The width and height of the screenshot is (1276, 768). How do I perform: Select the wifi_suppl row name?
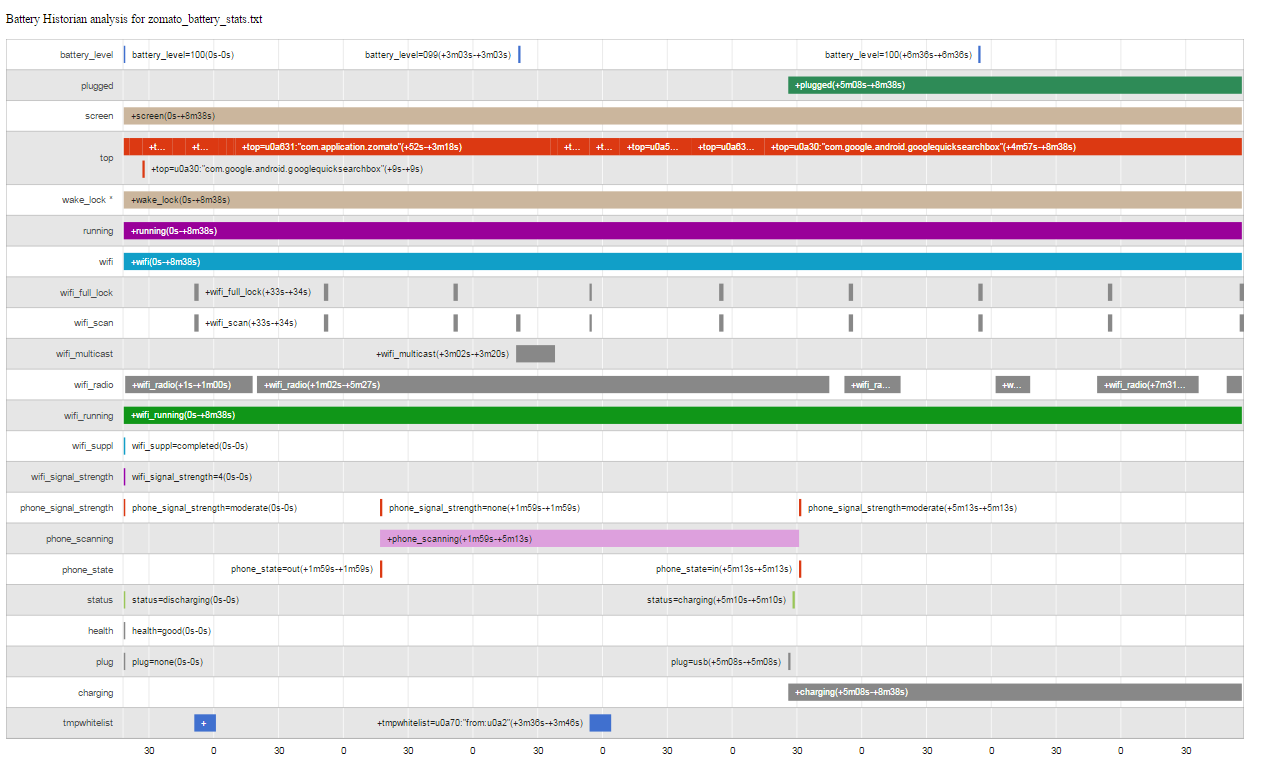[x=93, y=446]
